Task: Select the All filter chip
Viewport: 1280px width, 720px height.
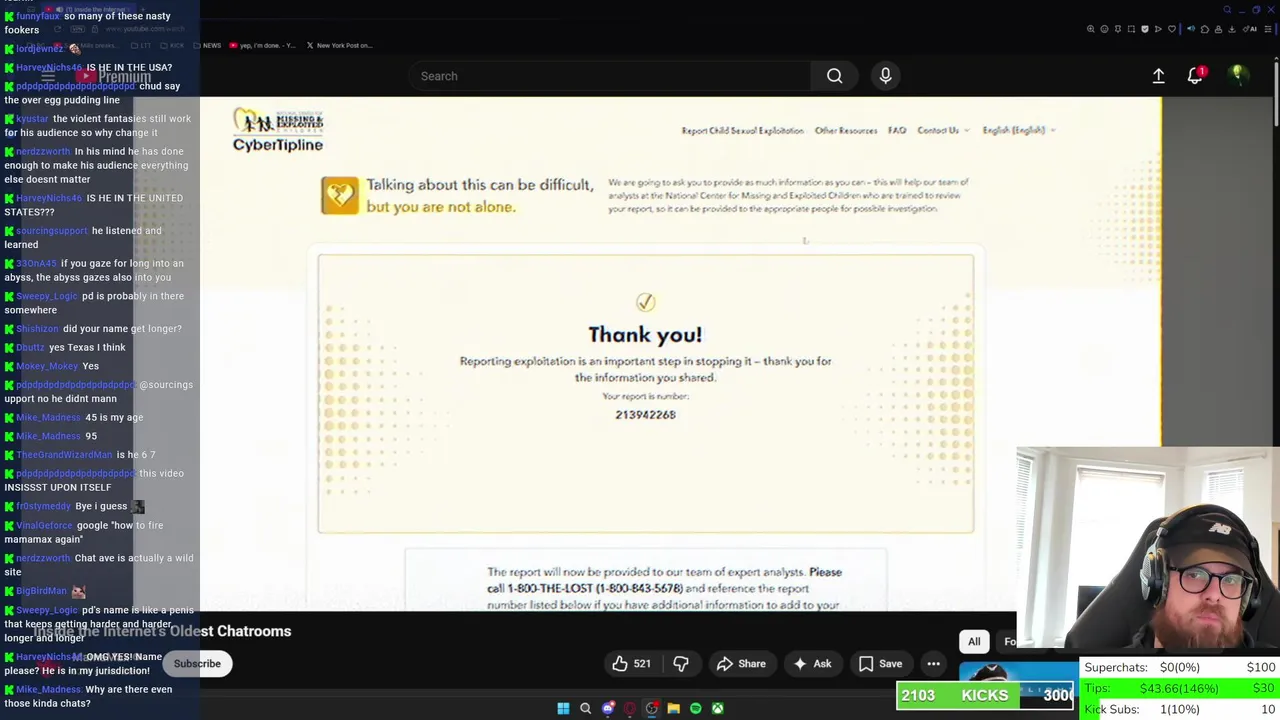Action: (974, 642)
